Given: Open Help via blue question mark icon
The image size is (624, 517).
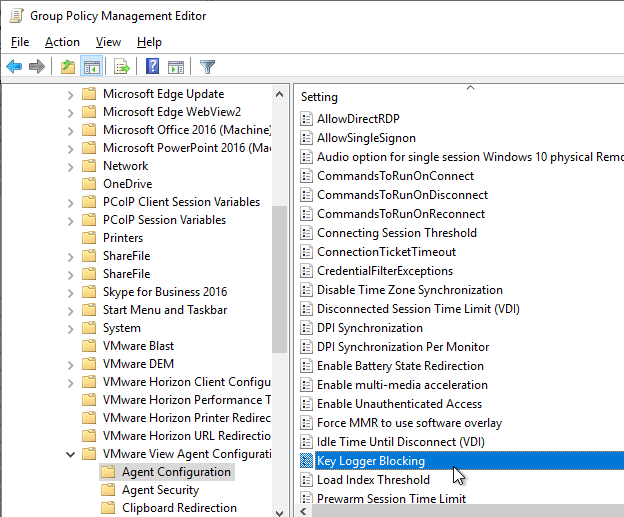Looking at the screenshot, I should pyautogui.click(x=152, y=66).
